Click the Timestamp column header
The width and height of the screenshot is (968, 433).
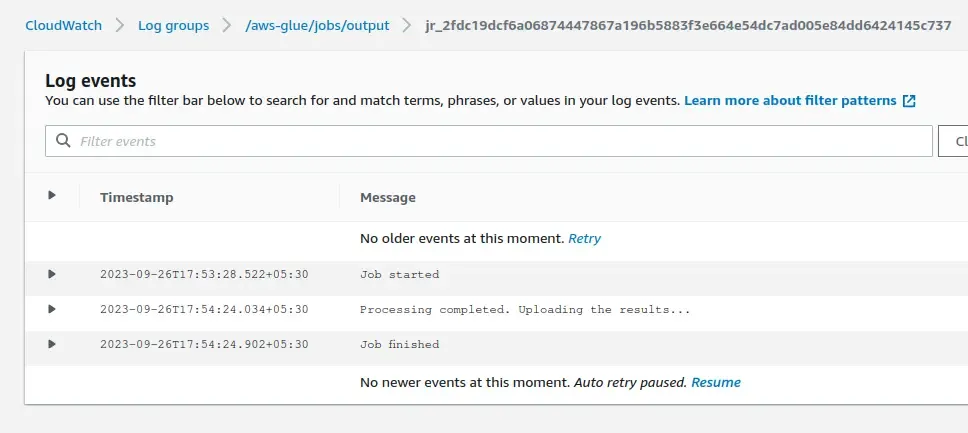click(137, 197)
